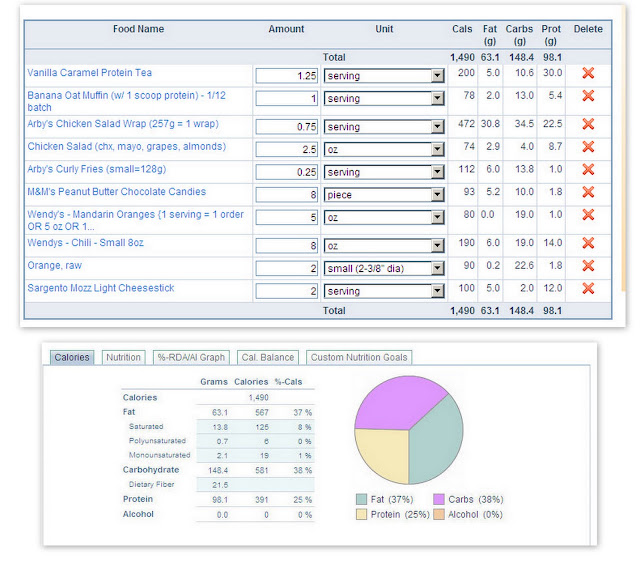Click the Carbs purple legend swatch

tap(439, 499)
